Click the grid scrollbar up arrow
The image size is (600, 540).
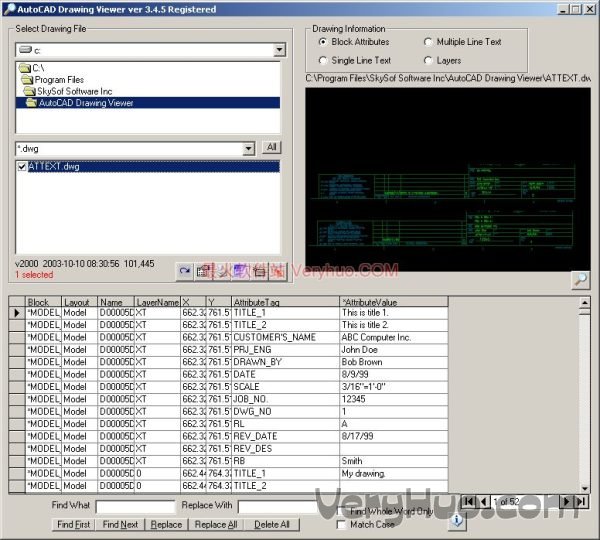pos(585,303)
